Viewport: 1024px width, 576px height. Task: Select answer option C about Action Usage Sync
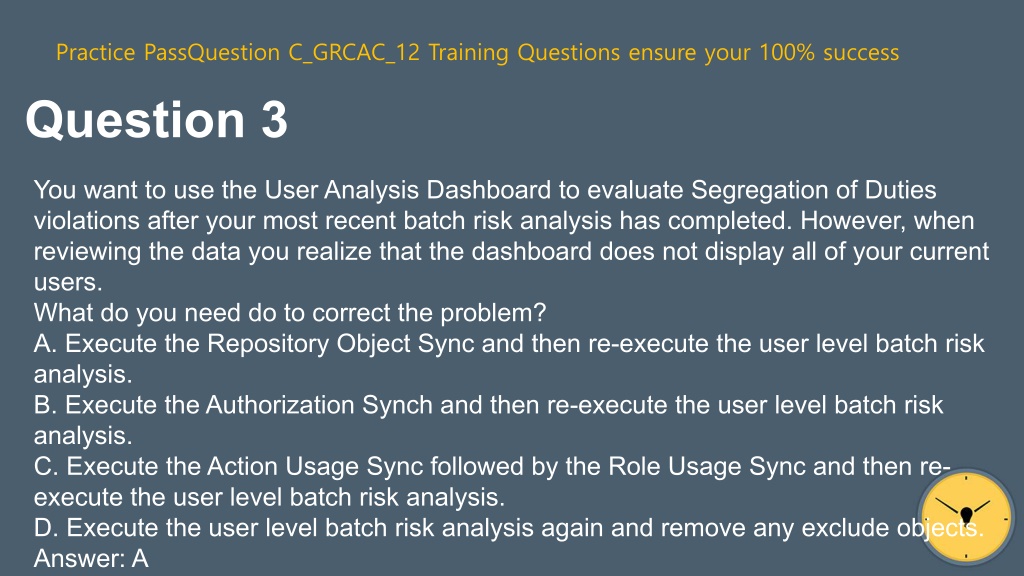(x=492, y=481)
